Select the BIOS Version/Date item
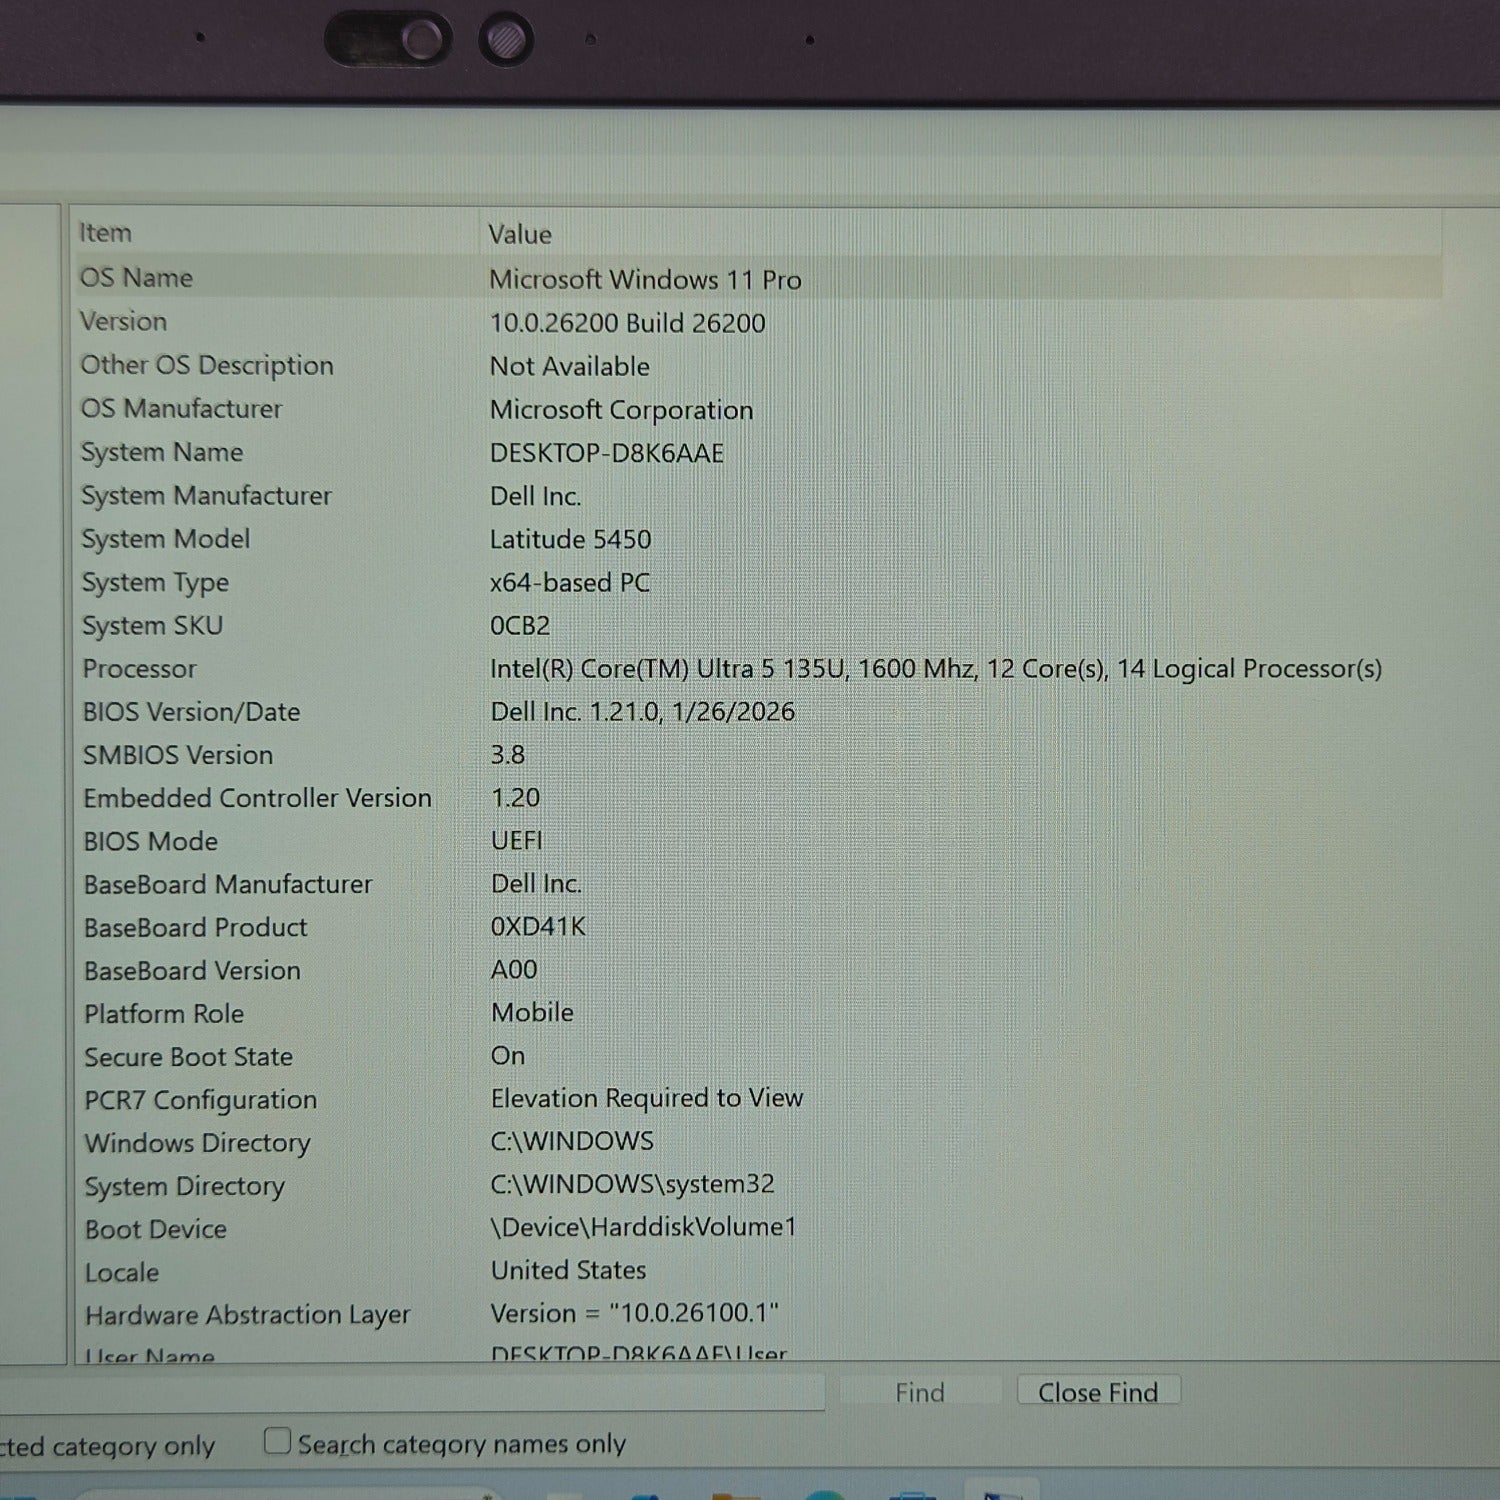The height and width of the screenshot is (1500, 1500). [191, 711]
